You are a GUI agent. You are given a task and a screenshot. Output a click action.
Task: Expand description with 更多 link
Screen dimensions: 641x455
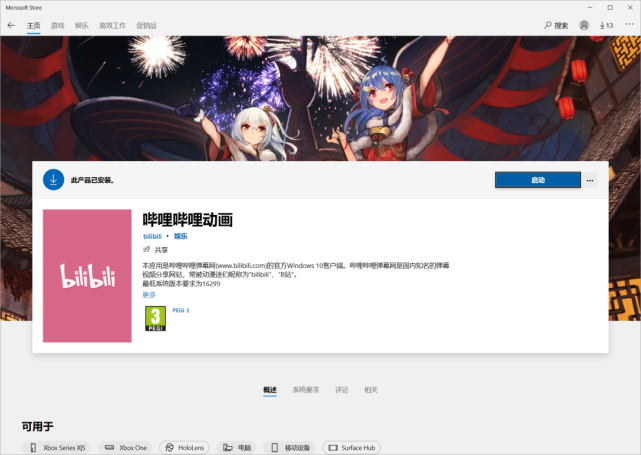tap(149, 295)
